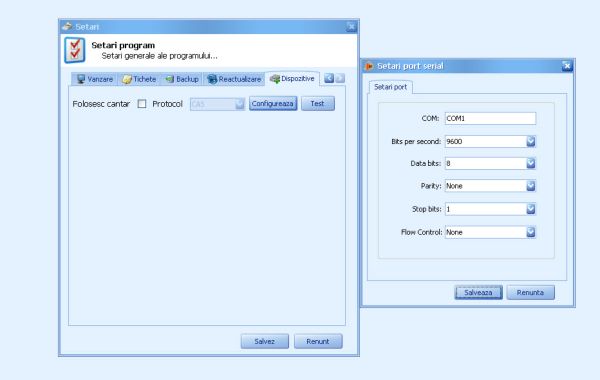This screenshot has height=380, width=600.
Task: Click the Dispozitive tab device icon
Action: tap(275, 79)
